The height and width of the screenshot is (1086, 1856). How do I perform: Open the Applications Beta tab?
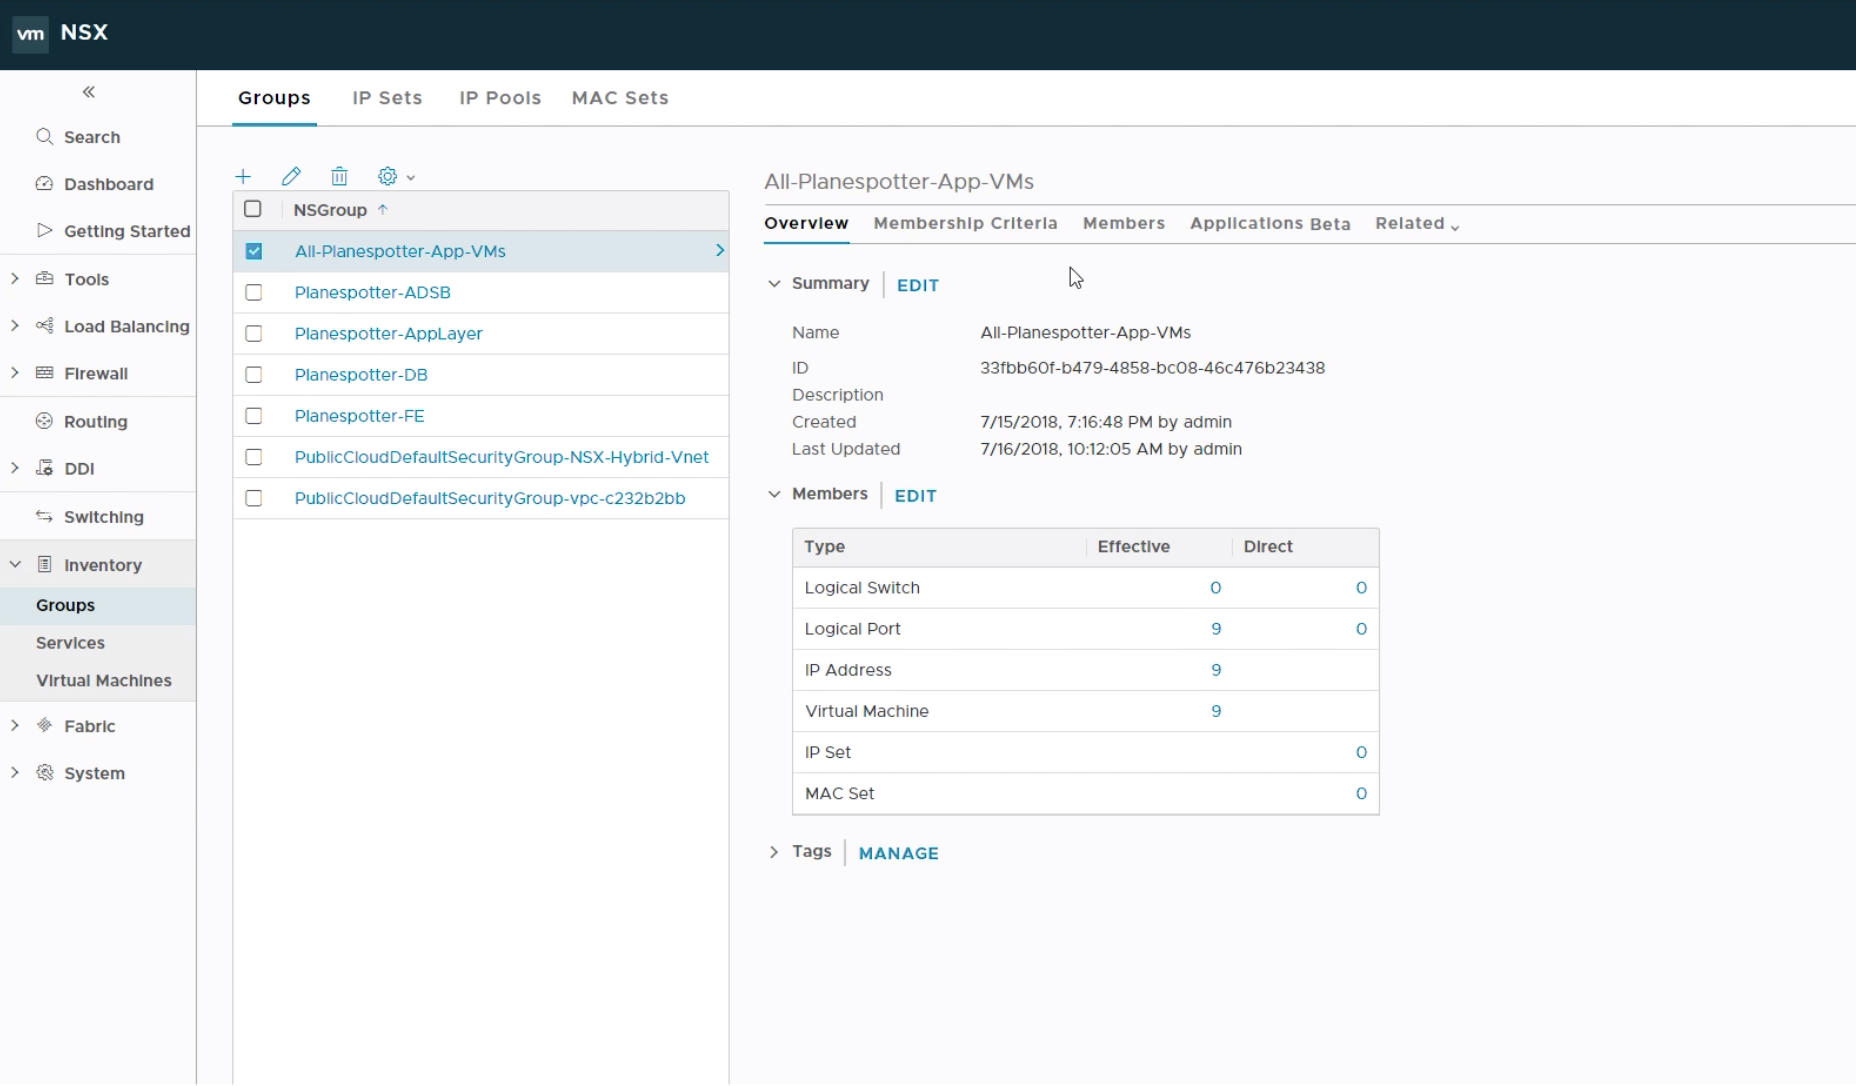pyautogui.click(x=1270, y=224)
